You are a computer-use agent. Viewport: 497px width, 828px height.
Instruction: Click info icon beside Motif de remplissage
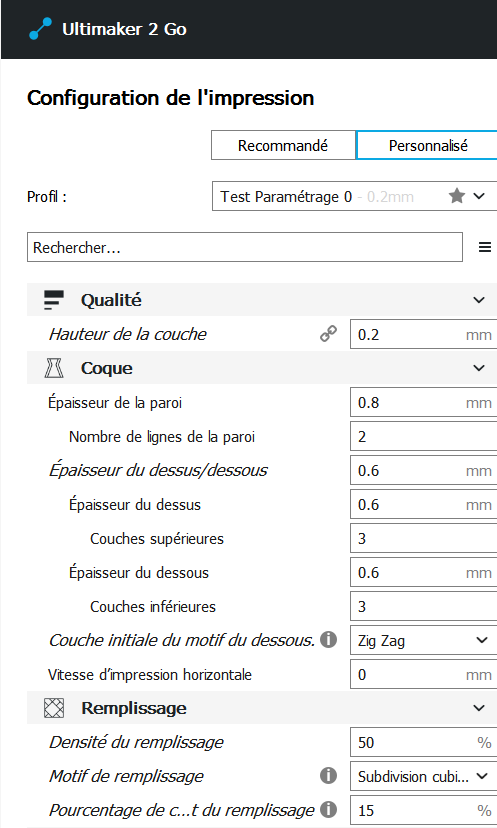(x=329, y=776)
